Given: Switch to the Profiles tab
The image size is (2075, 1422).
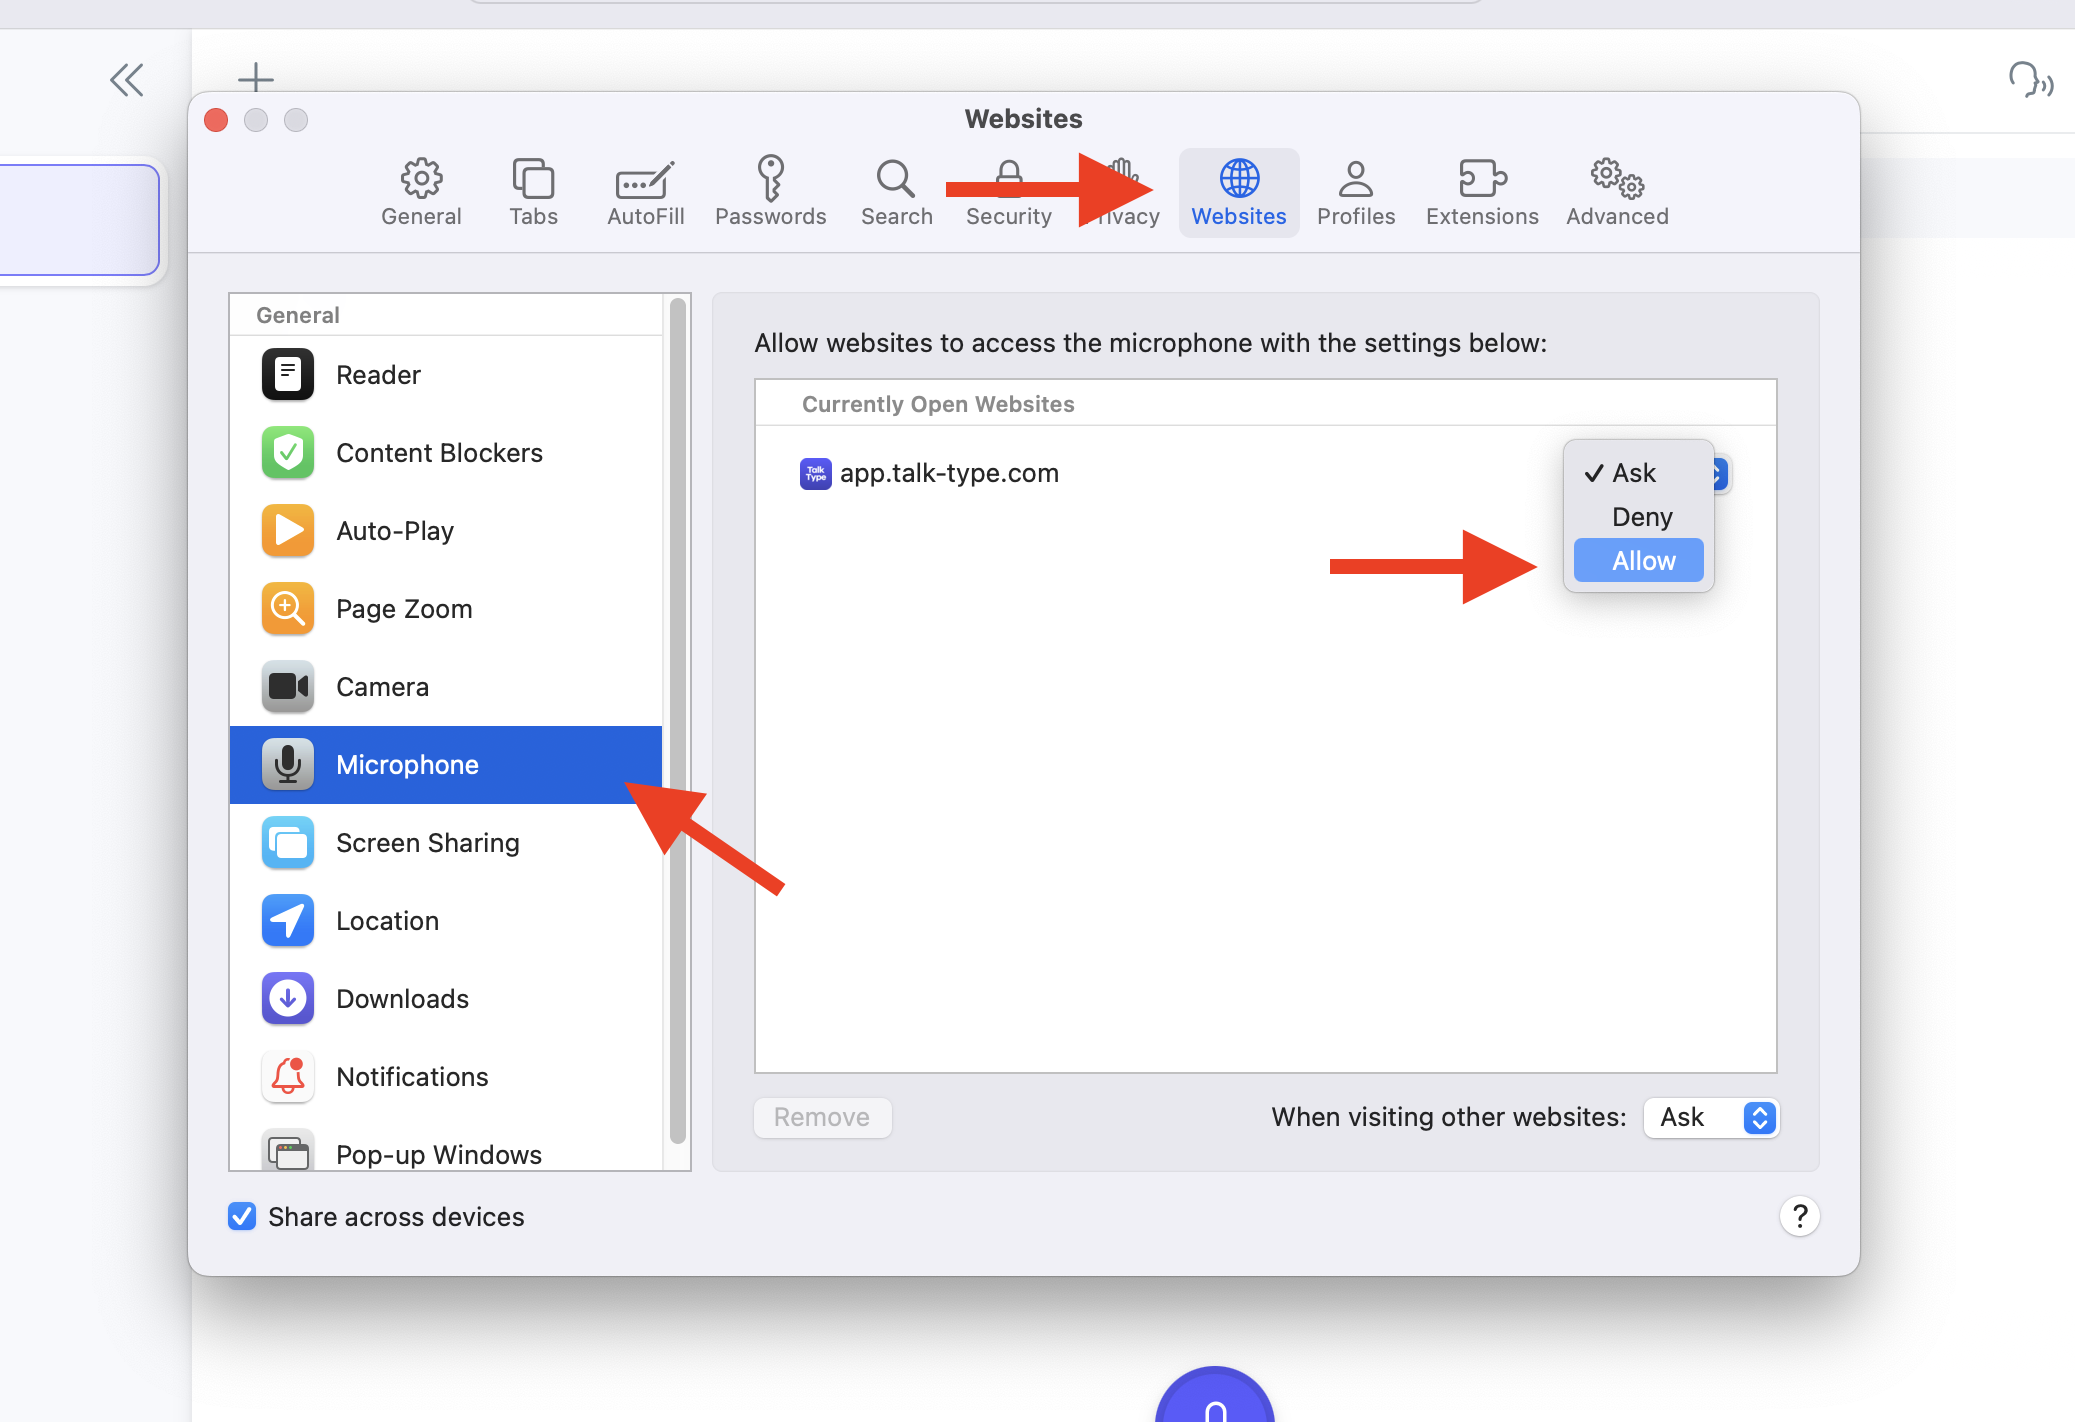Looking at the screenshot, I should pyautogui.click(x=1355, y=193).
